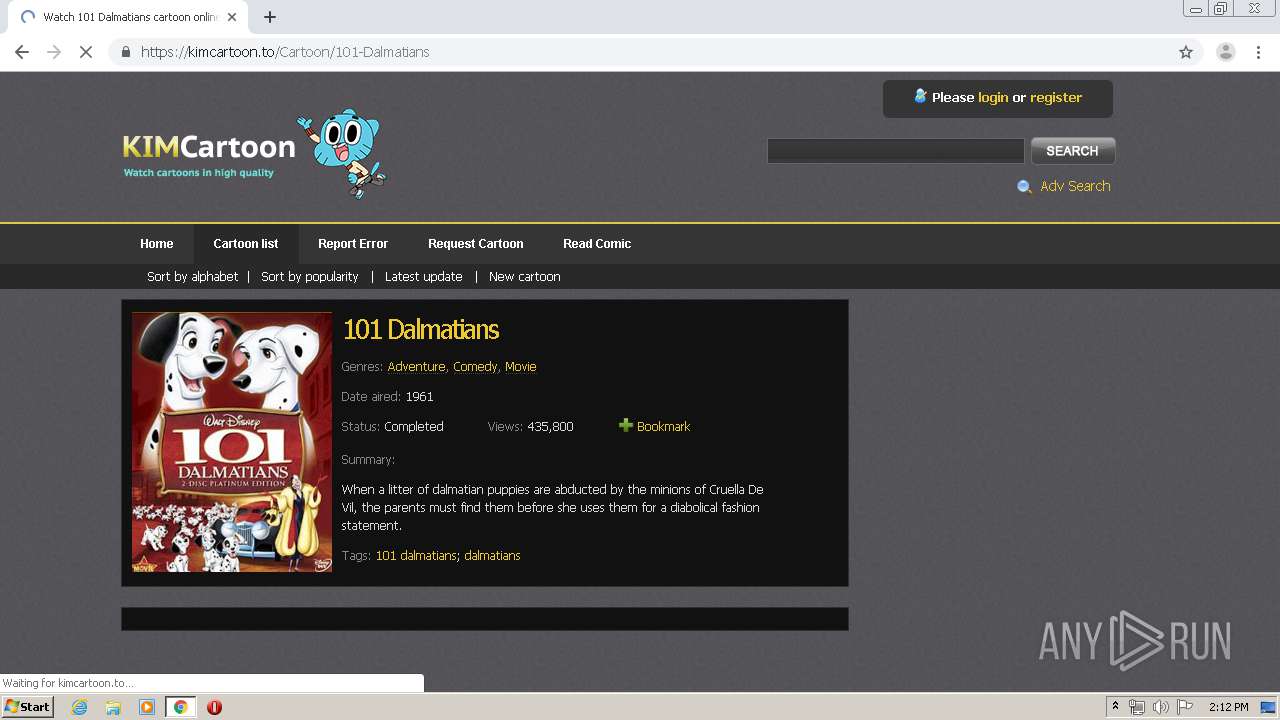Click the network tray icon

click(x=1137, y=707)
